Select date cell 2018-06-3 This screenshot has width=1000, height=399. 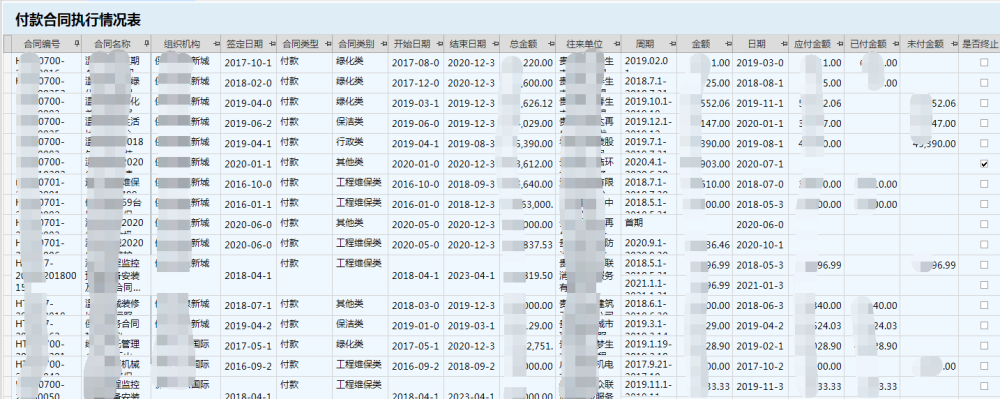pos(760,305)
